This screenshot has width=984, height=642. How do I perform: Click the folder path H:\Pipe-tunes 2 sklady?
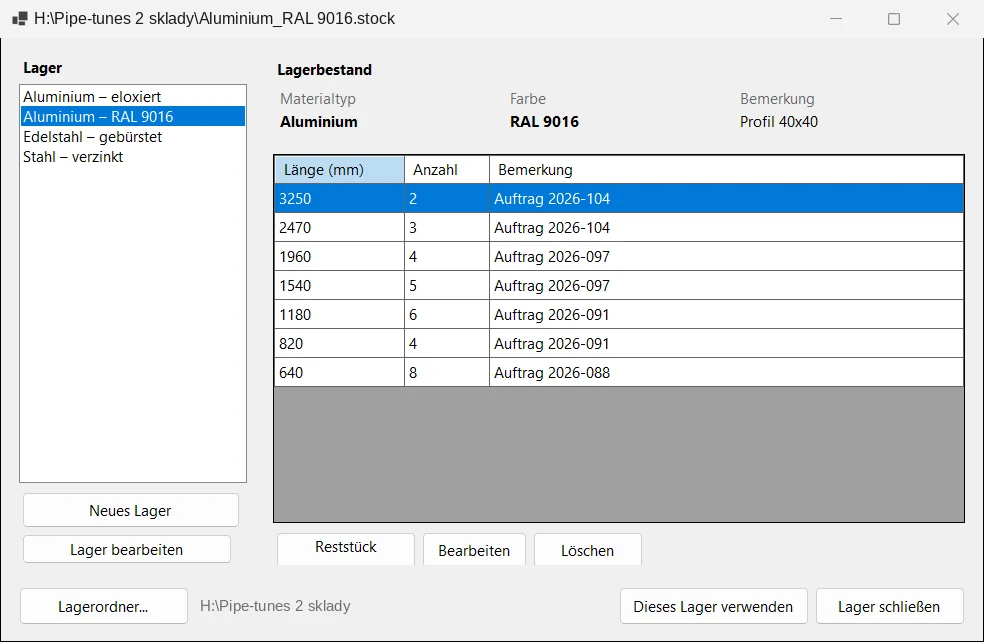(275, 606)
